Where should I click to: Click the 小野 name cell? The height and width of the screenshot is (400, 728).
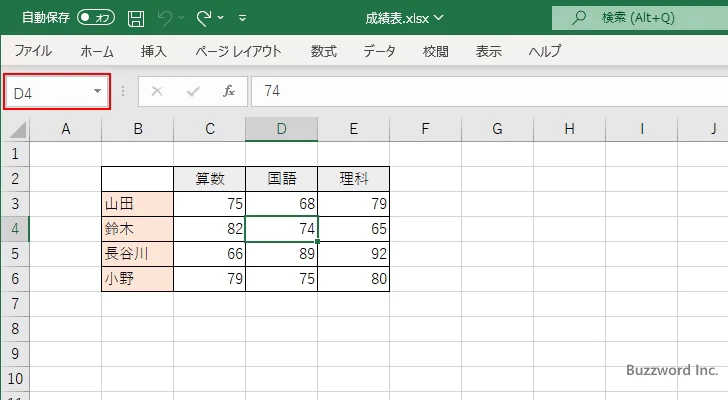tap(137, 279)
